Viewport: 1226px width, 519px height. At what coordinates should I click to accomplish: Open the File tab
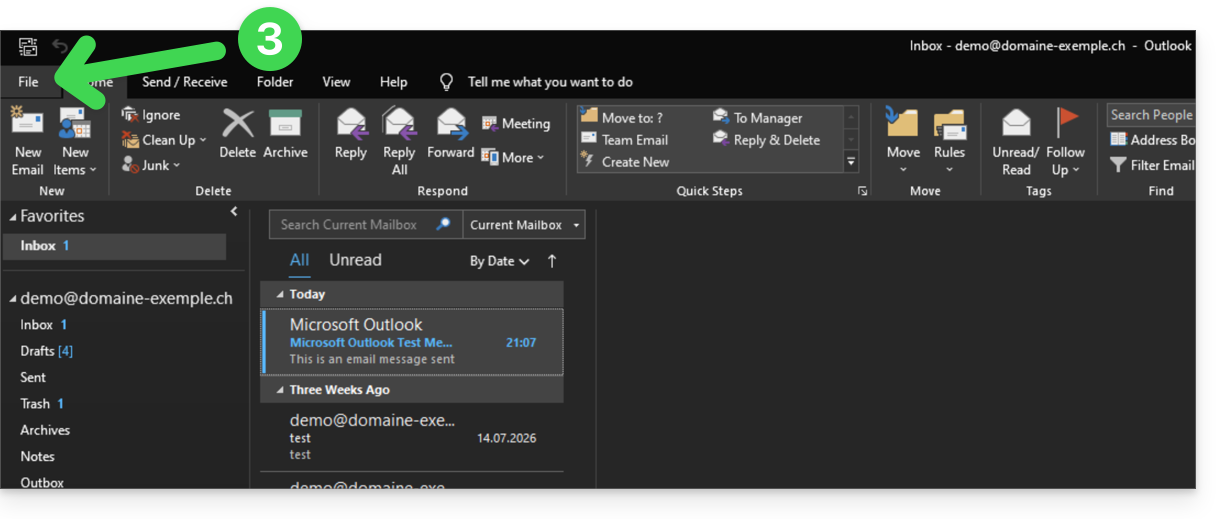click(x=28, y=82)
